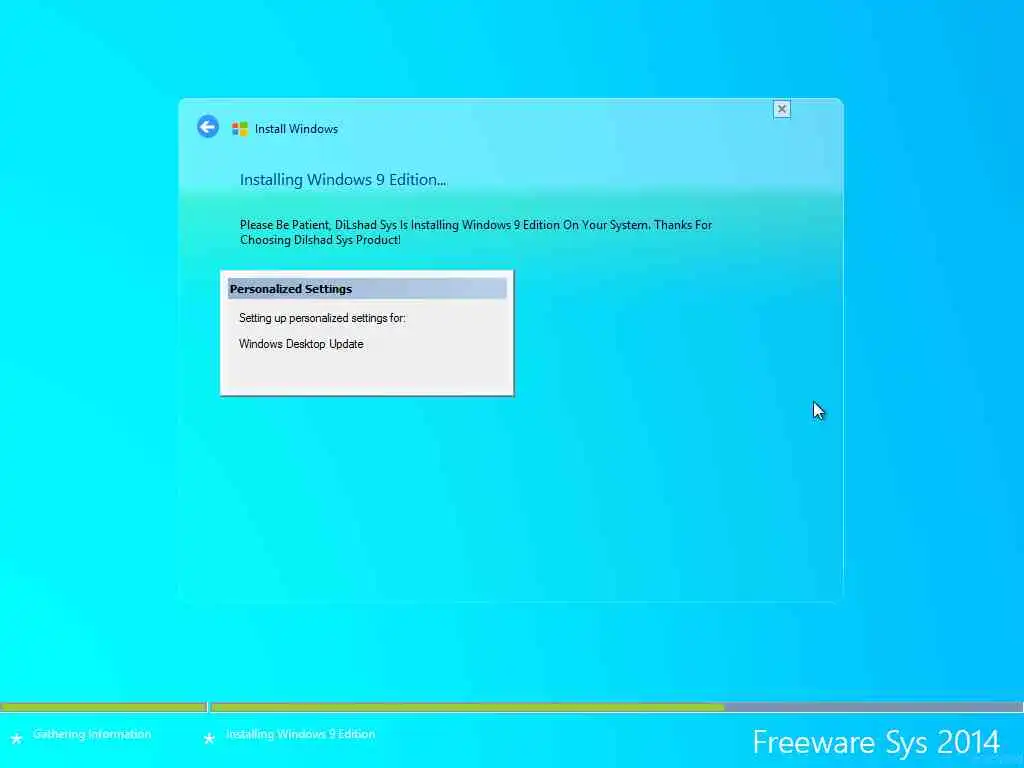Select the 'Installing Windows 9 Edition...' heading

(343, 180)
